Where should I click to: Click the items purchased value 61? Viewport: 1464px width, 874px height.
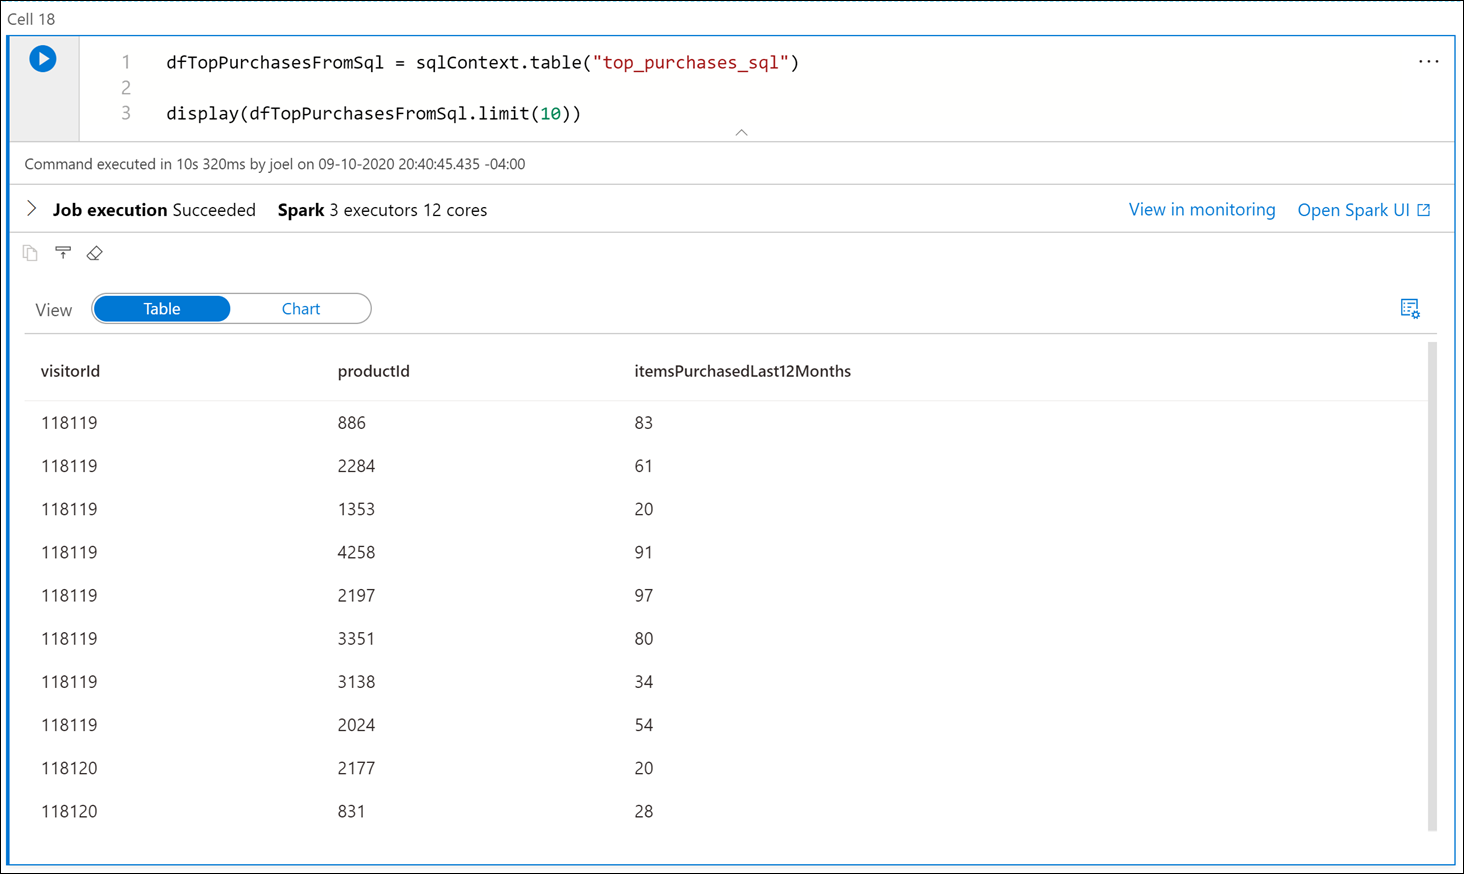coord(643,466)
